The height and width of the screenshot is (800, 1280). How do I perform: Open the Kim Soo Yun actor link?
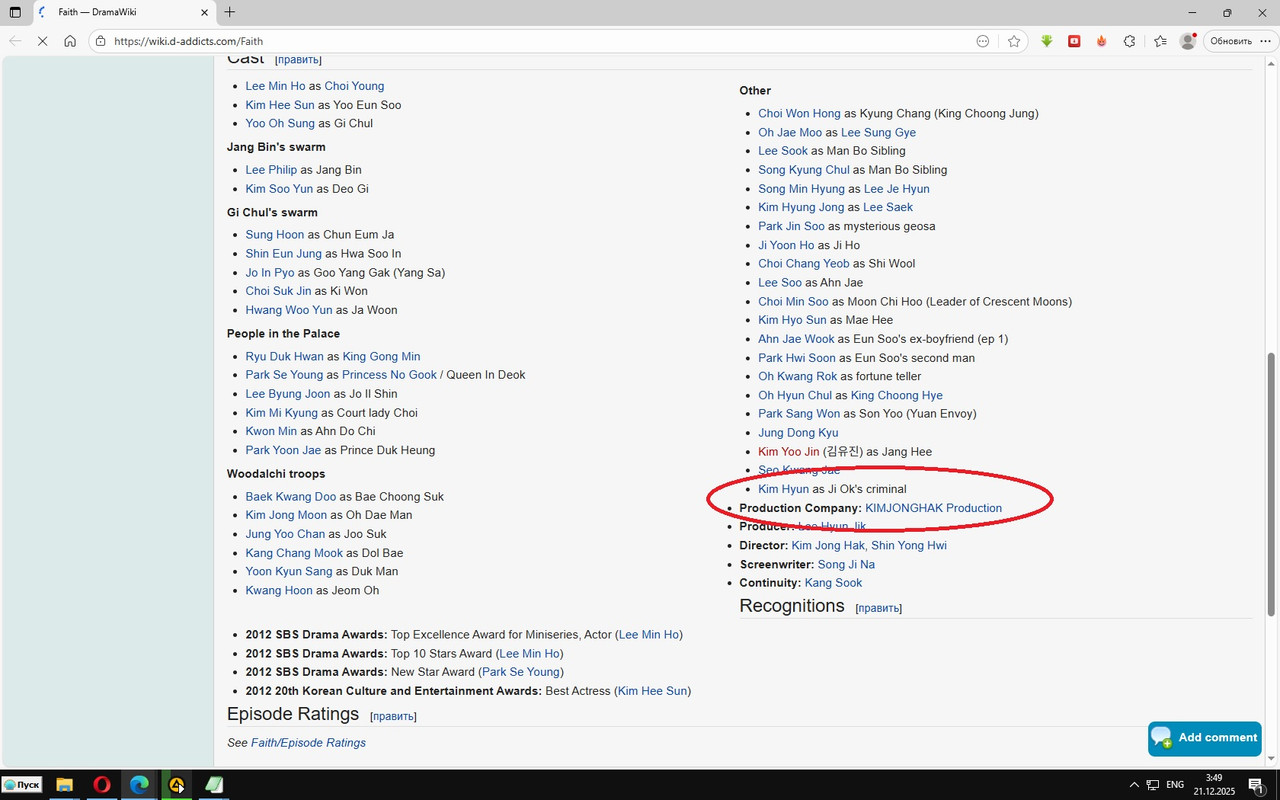click(x=279, y=189)
